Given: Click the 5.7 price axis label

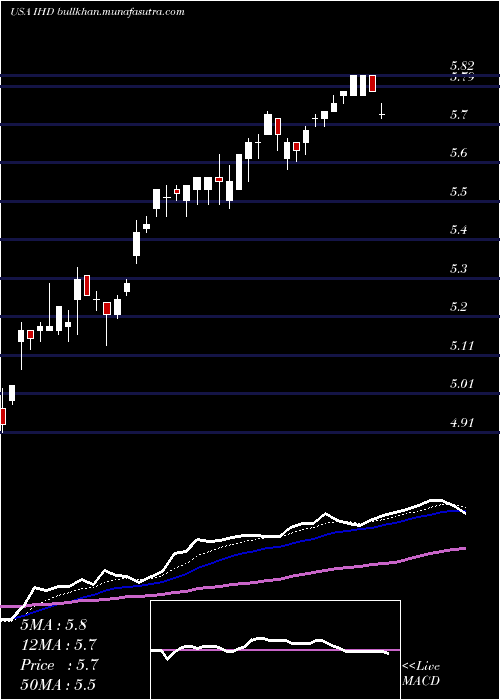Looking at the screenshot, I should pos(458,115).
